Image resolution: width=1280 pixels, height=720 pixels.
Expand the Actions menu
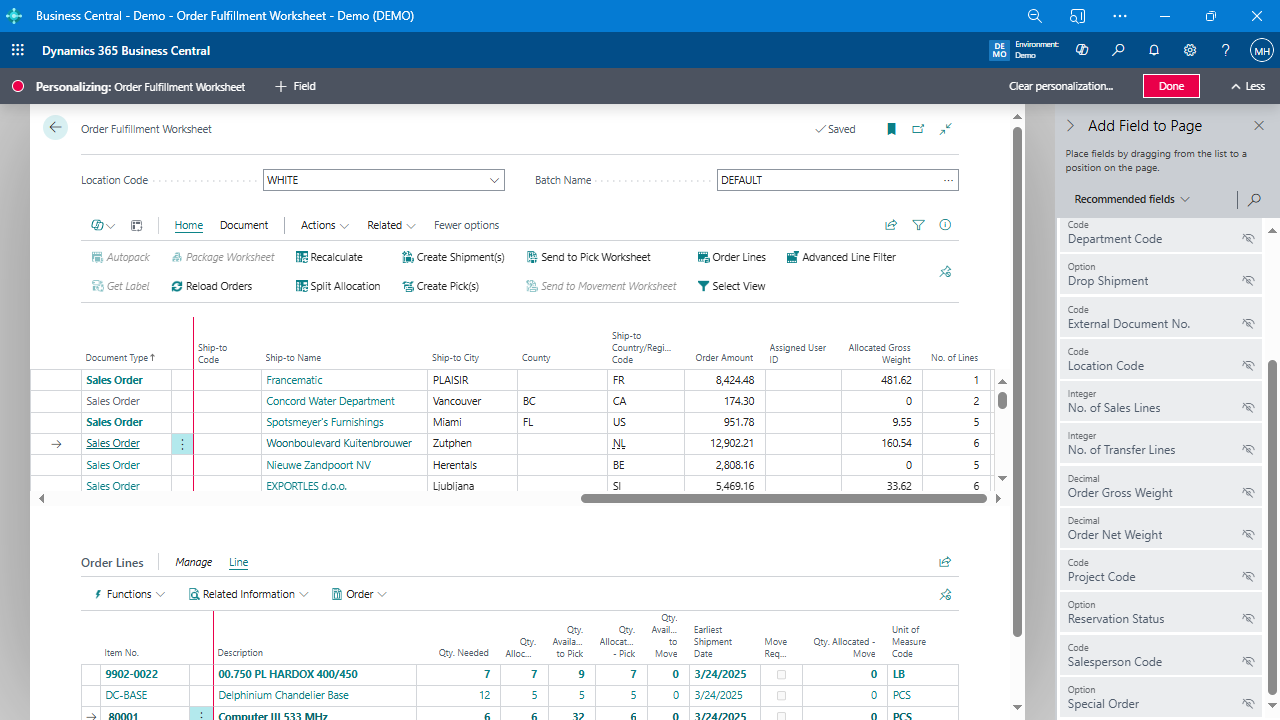point(324,225)
